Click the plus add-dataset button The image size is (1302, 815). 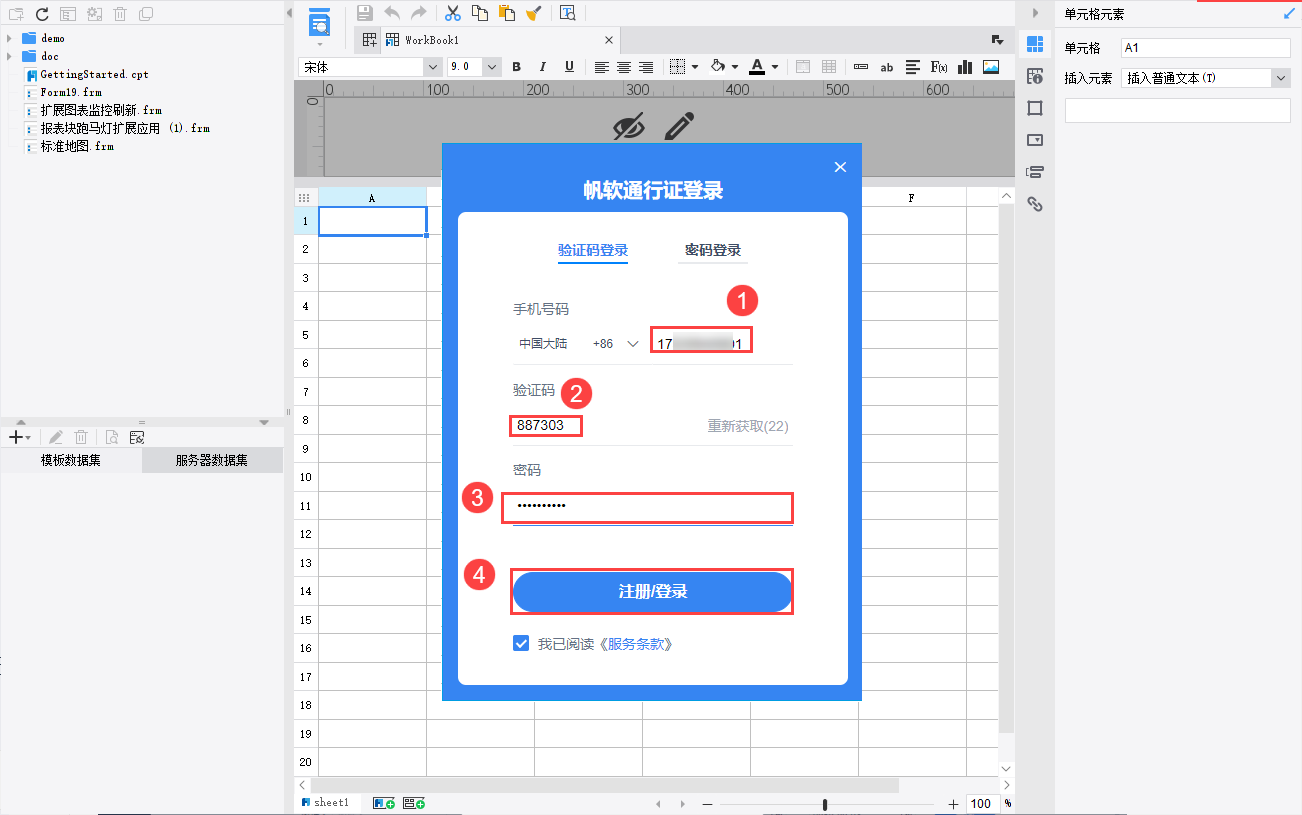click(15, 437)
